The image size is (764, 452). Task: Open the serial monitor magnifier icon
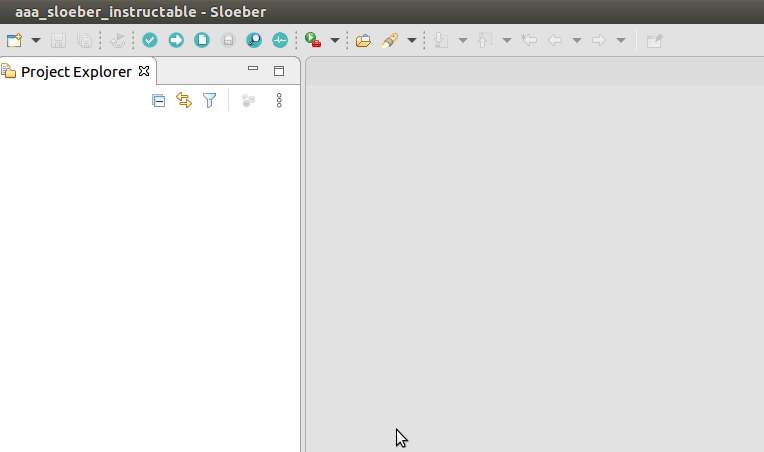click(x=254, y=41)
